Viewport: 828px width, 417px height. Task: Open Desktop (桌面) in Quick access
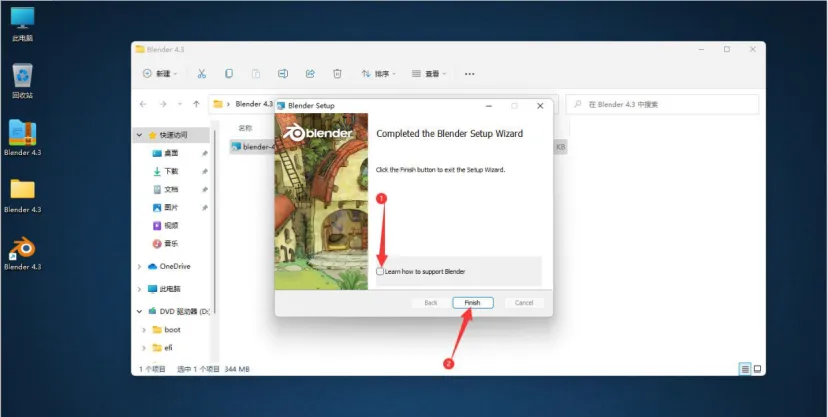click(x=172, y=153)
